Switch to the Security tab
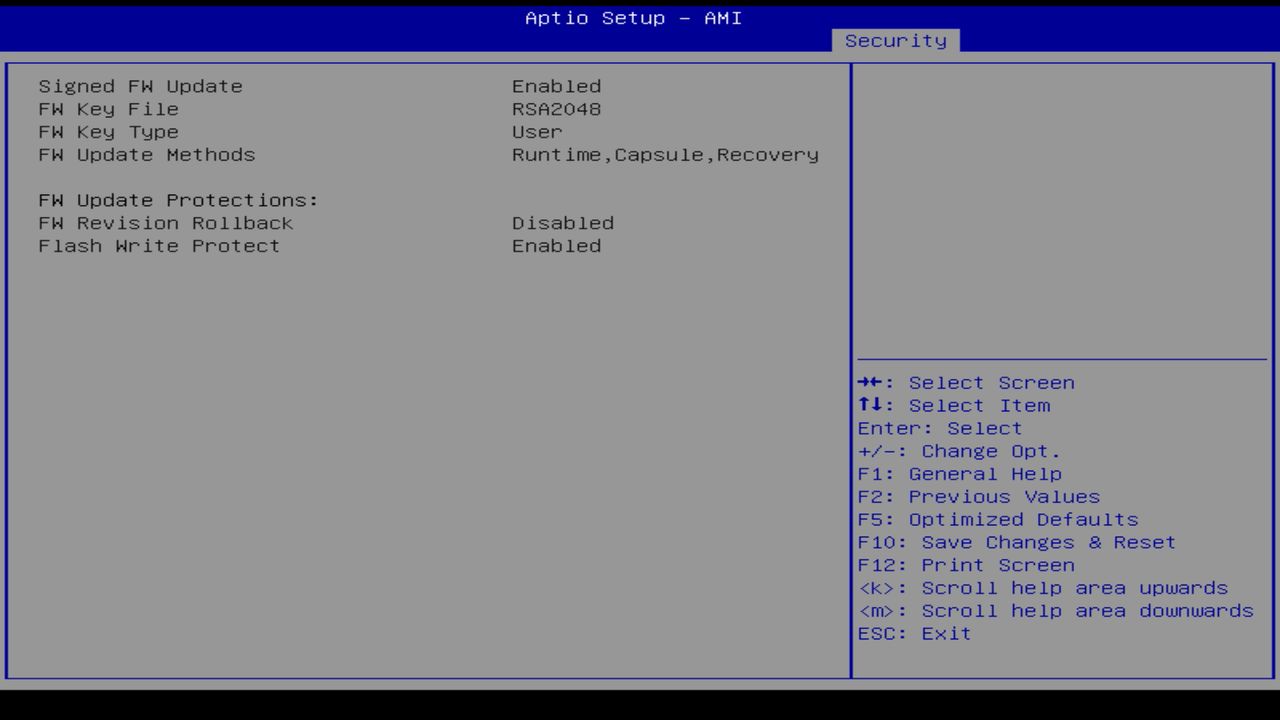This screenshot has height=720, width=1280. tap(895, 40)
